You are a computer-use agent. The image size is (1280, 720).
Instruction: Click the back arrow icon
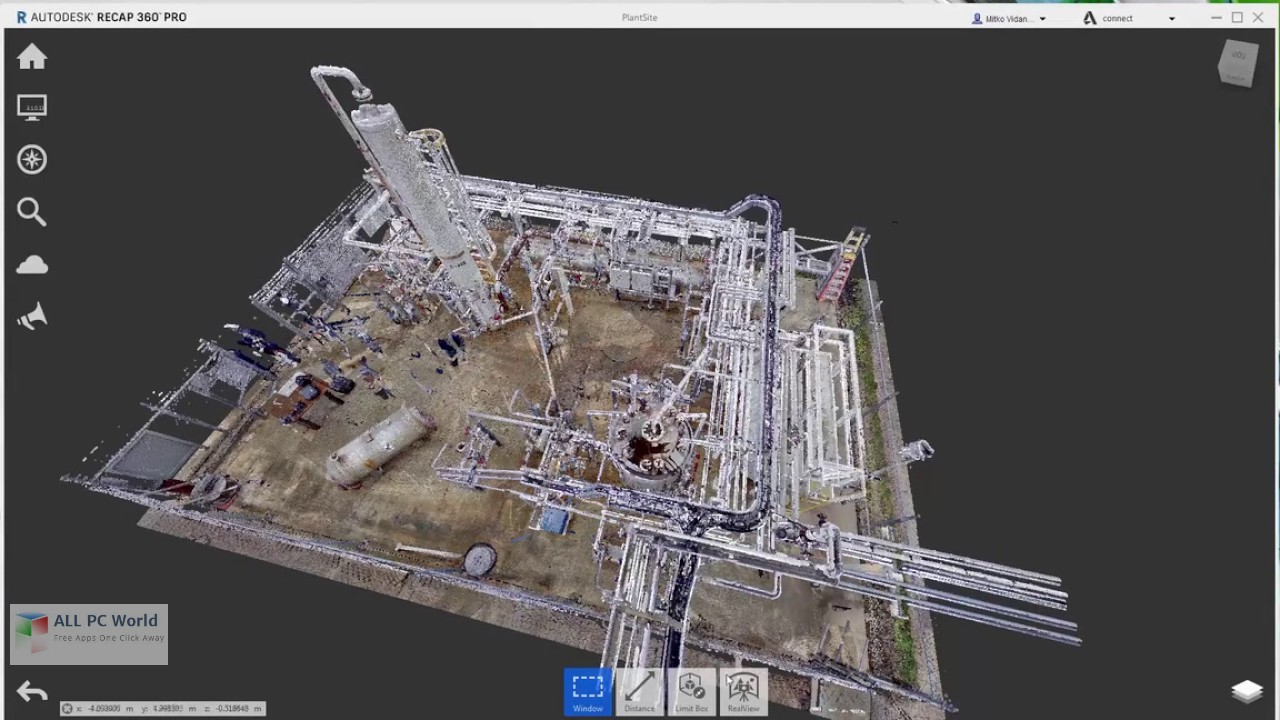(x=32, y=692)
